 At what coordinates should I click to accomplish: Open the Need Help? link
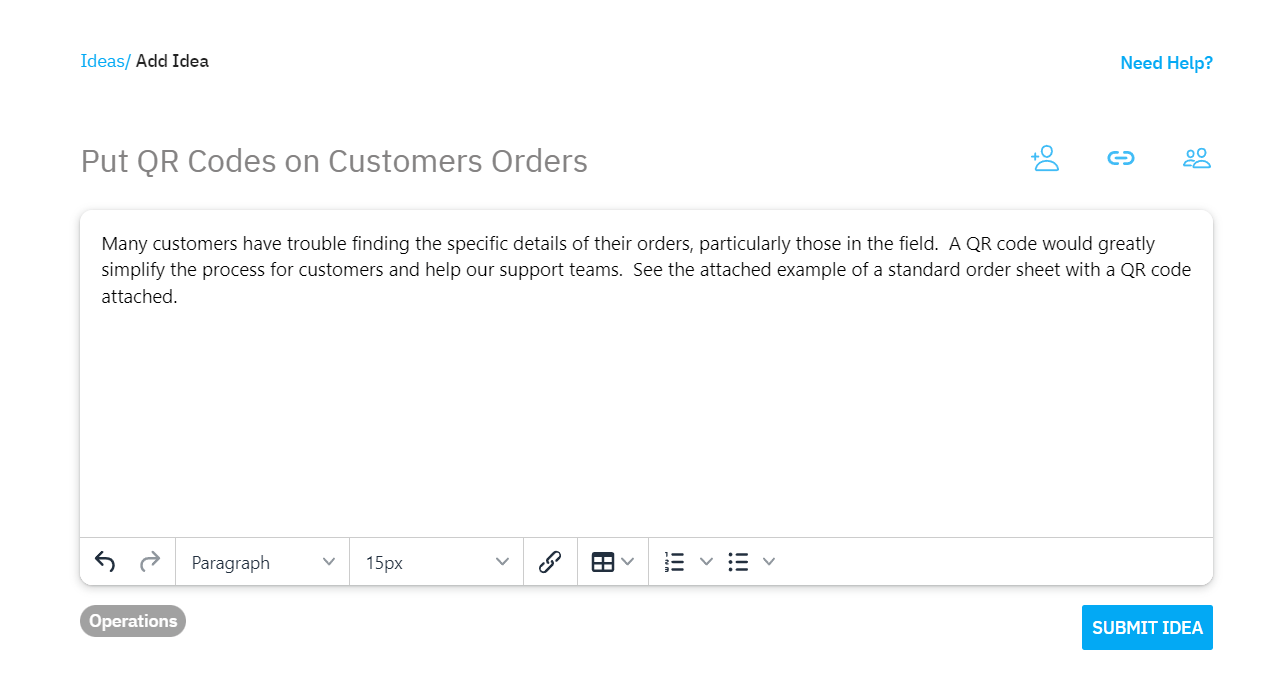1166,63
